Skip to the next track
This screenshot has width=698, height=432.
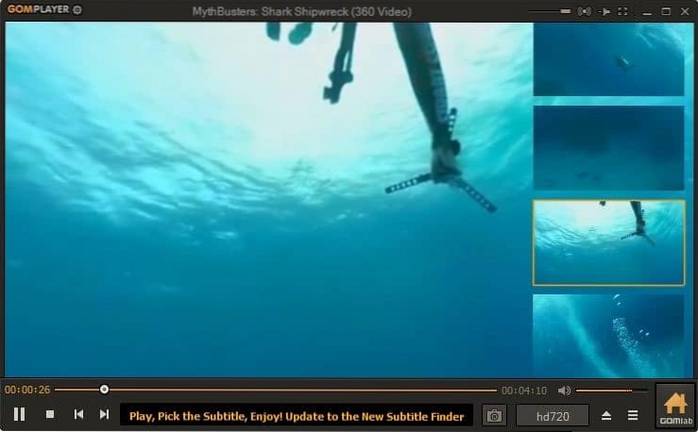[104, 414]
